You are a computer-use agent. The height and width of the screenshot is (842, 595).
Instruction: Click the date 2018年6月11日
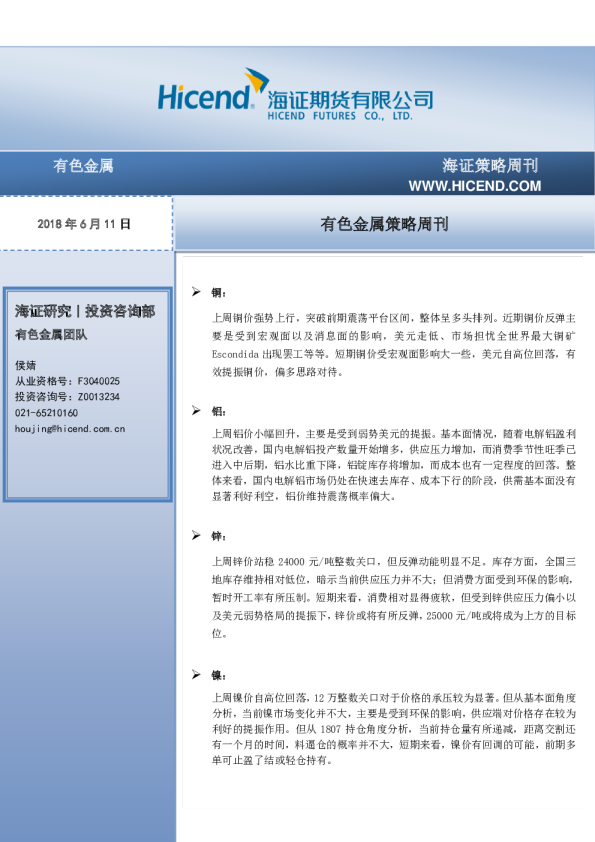click(84, 224)
